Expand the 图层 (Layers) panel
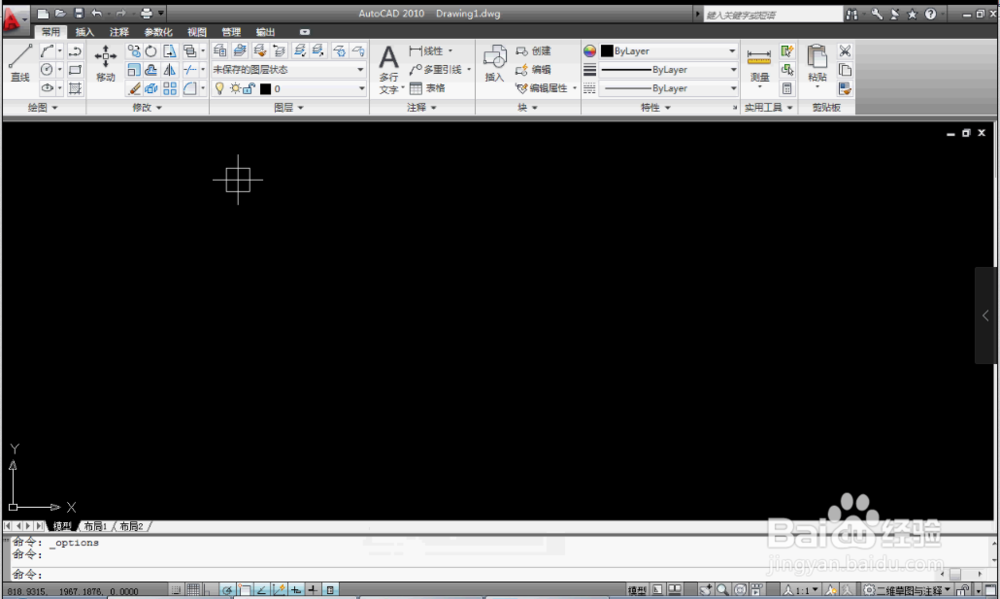Screen dimensions: 1000x599 point(289,107)
